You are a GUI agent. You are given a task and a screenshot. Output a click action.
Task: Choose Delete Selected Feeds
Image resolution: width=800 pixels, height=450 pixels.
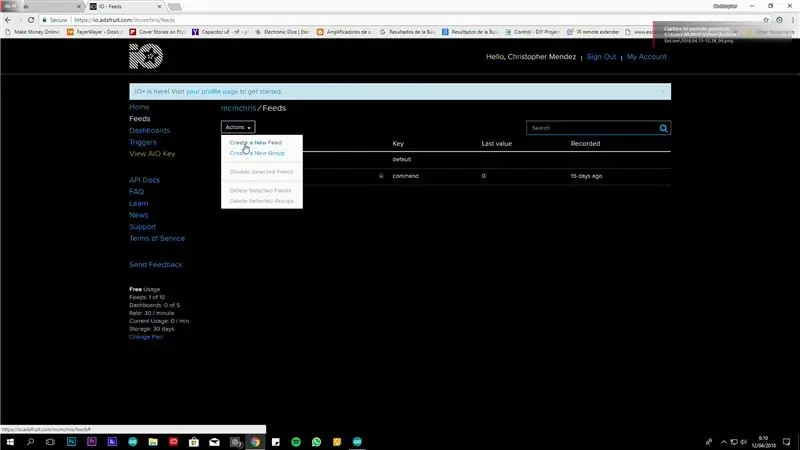pyautogui.click(x=260, y=190)
